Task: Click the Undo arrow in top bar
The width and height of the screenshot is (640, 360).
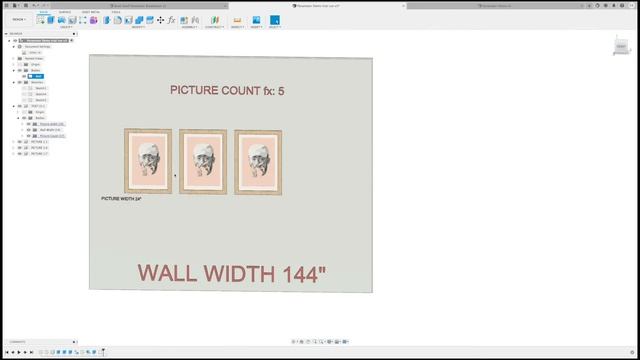Action: point(34,6)
